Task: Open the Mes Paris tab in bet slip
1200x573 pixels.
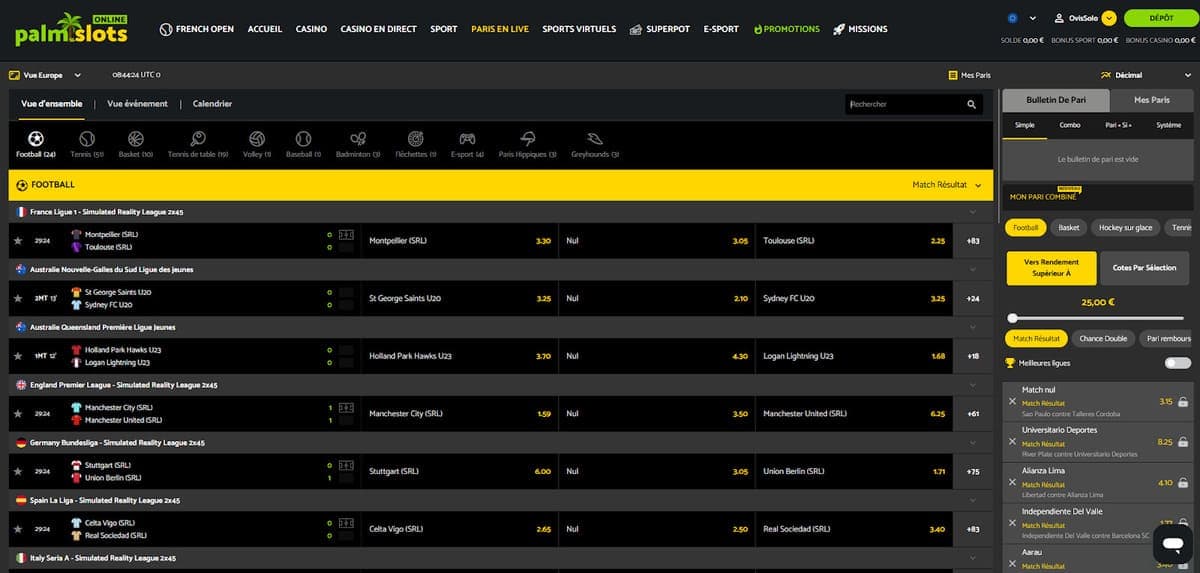Action: click(x=1152, y=100)
